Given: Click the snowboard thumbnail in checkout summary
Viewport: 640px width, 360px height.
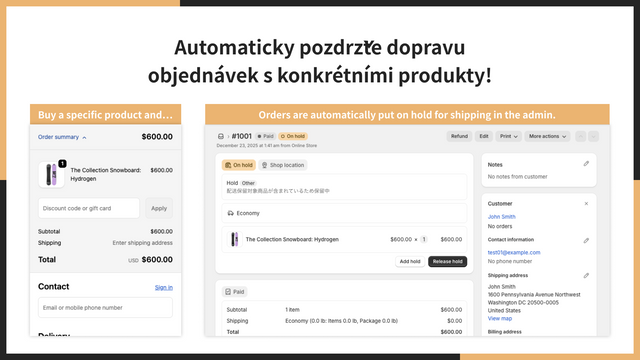Looking at the screenshot, I should click(51, 174).
